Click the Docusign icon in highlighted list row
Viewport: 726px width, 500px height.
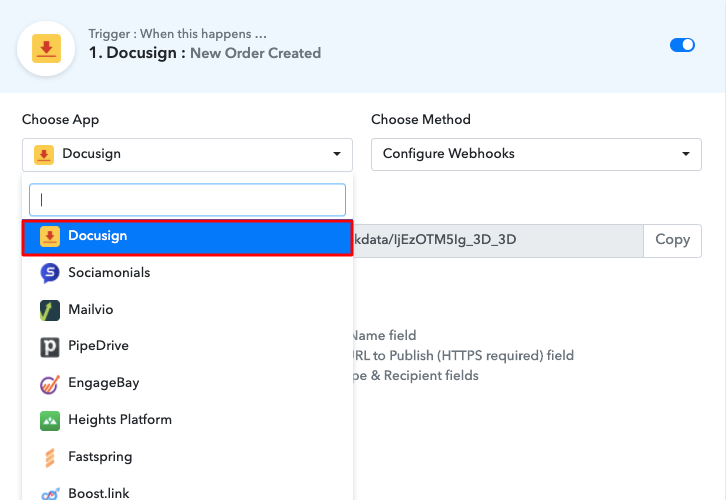[50, 236]
